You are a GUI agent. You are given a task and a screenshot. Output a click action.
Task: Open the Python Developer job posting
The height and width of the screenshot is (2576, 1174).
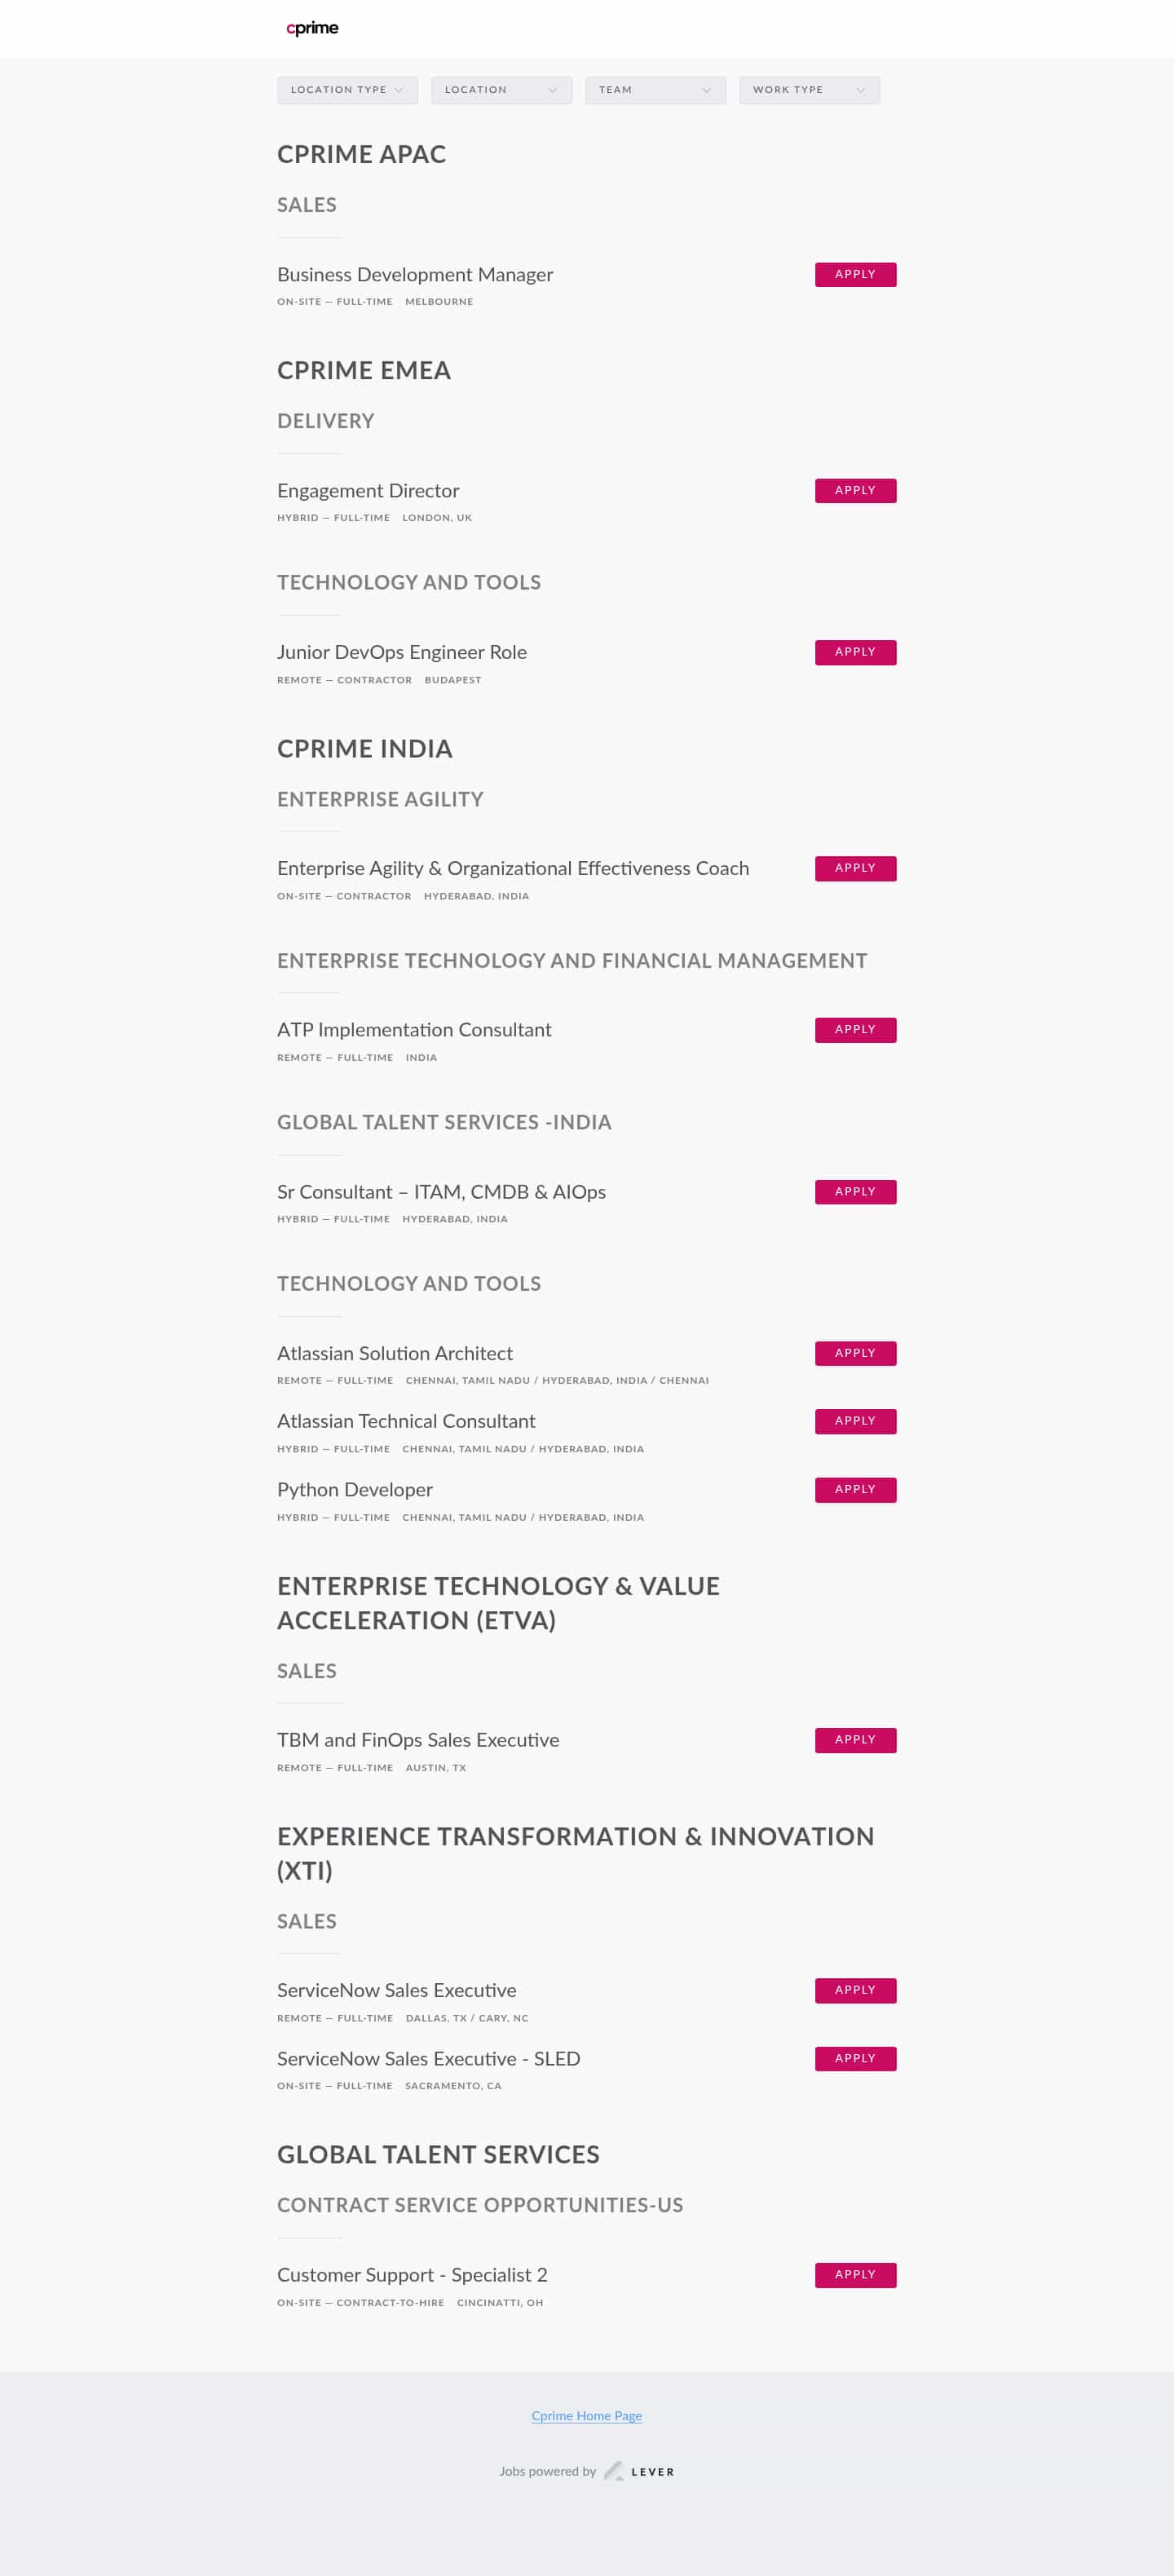355,1490
